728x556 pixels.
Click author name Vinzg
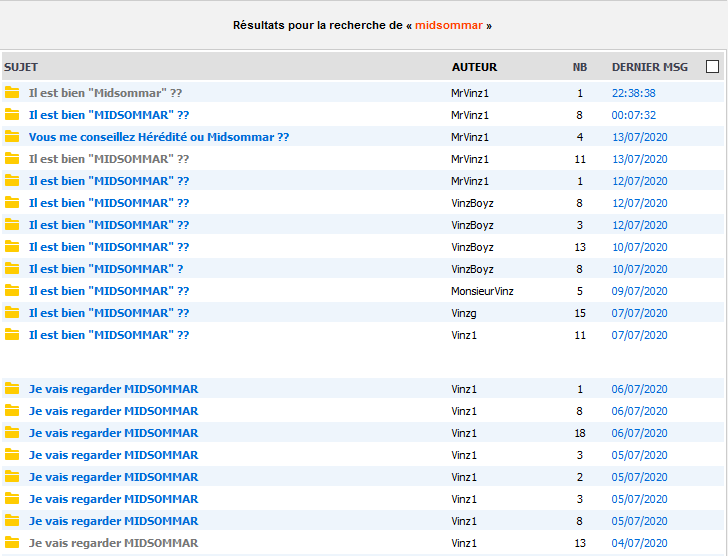click(464, 313)
